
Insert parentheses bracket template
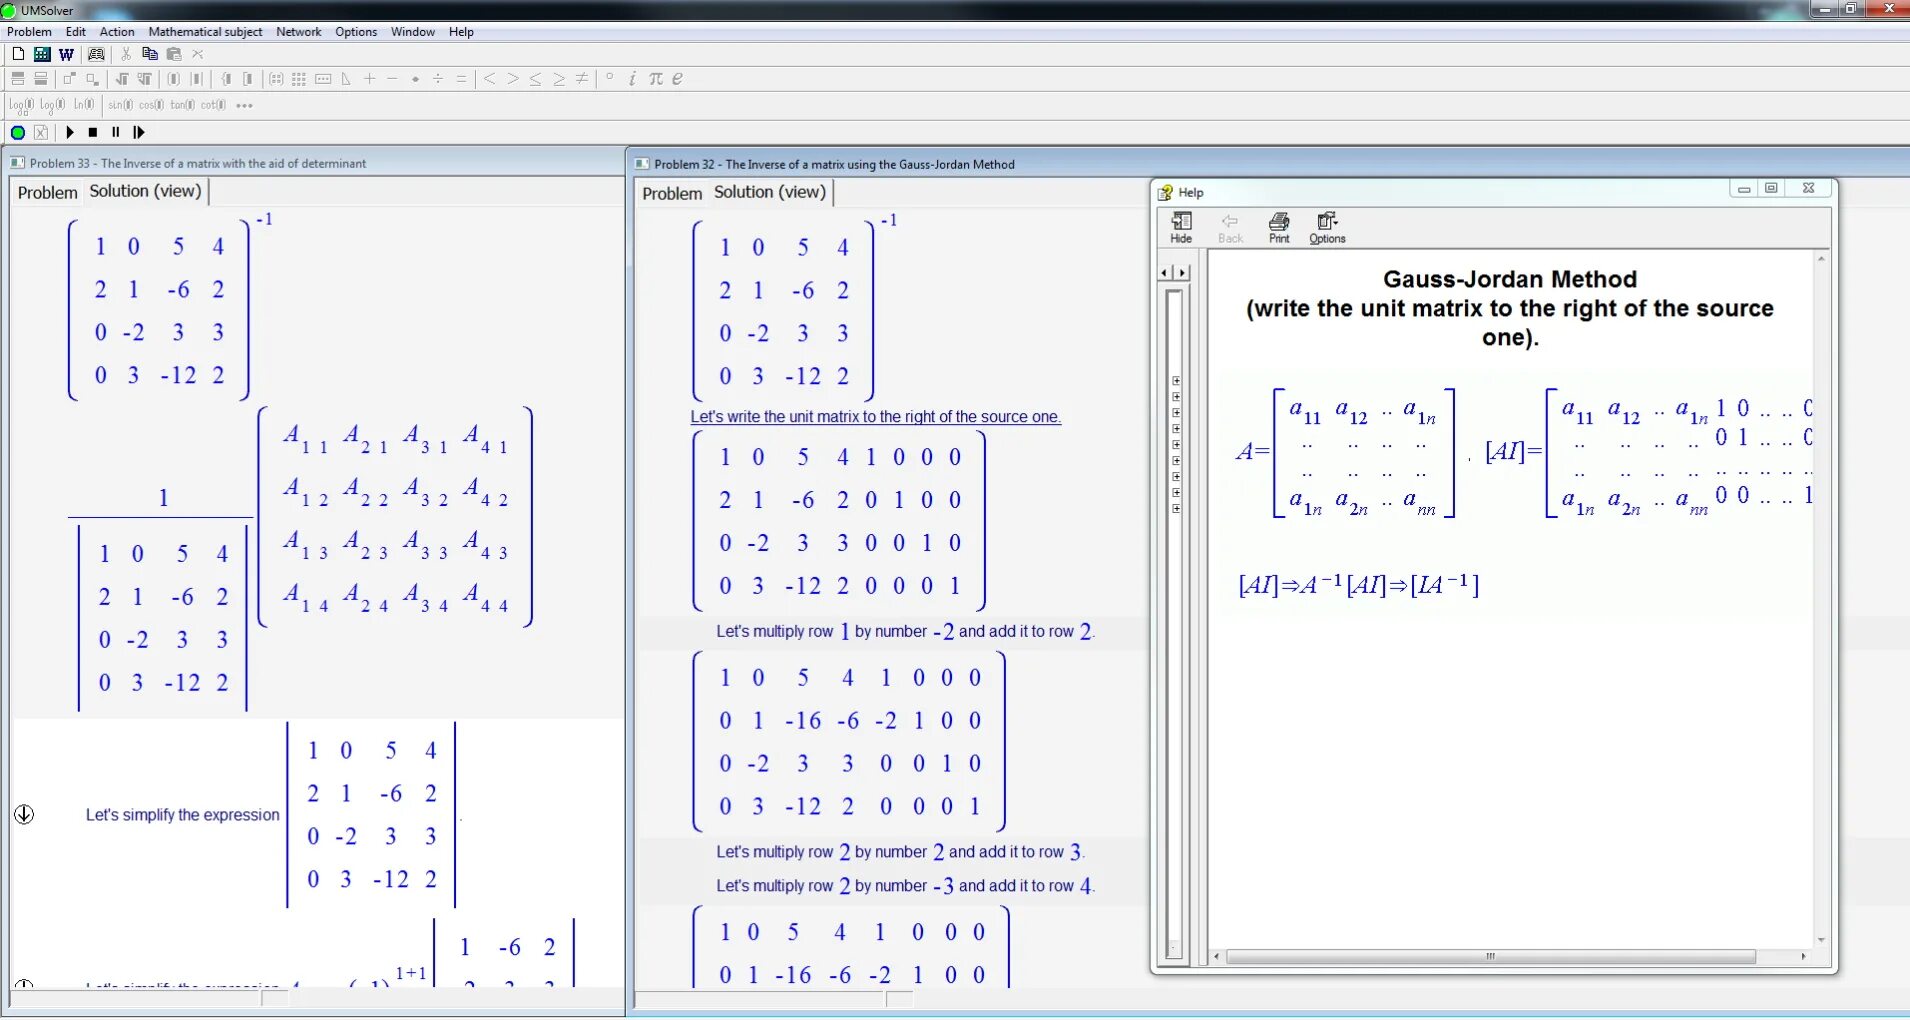174,79
